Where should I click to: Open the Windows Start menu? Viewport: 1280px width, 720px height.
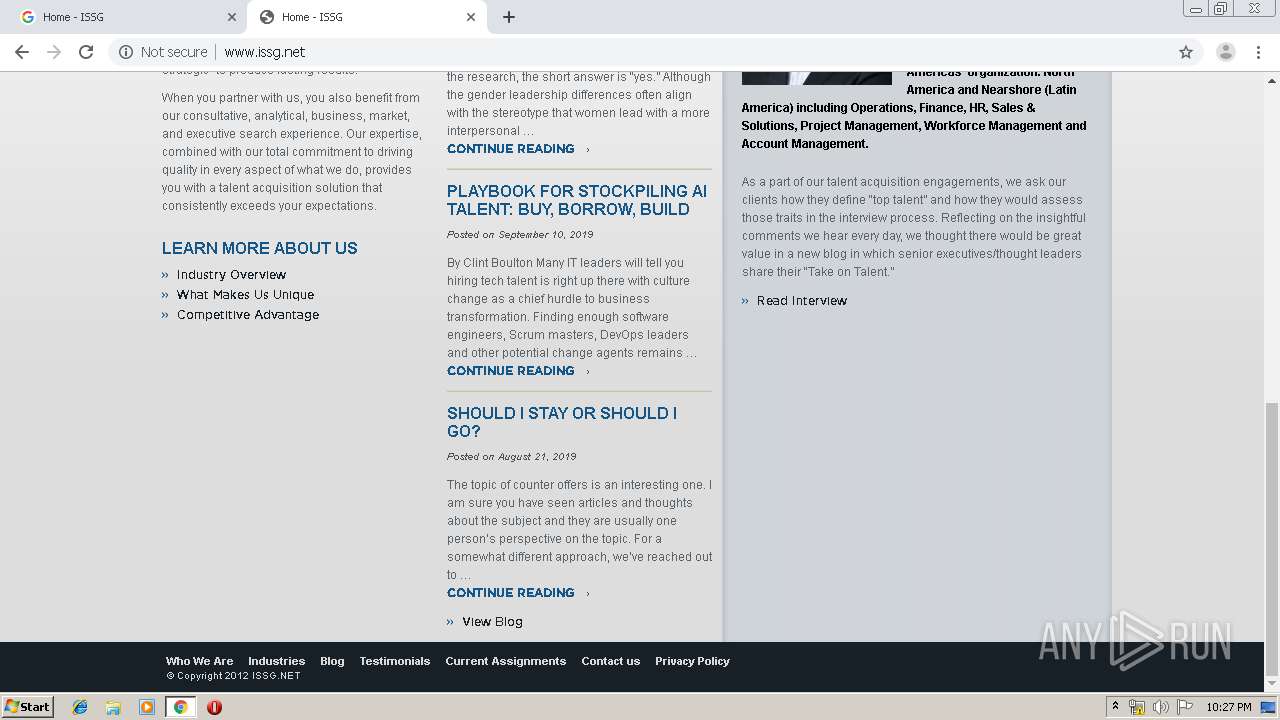(27, 706)
